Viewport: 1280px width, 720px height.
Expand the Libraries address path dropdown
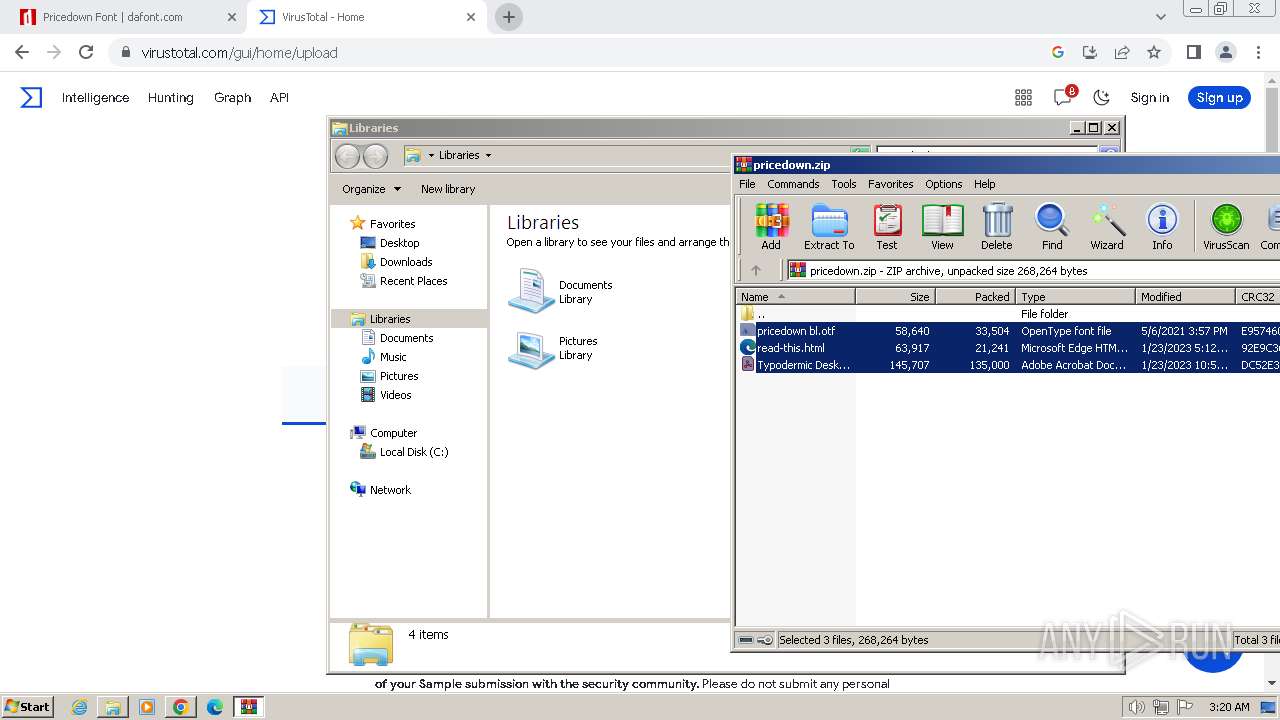click(x=488, y=155)
